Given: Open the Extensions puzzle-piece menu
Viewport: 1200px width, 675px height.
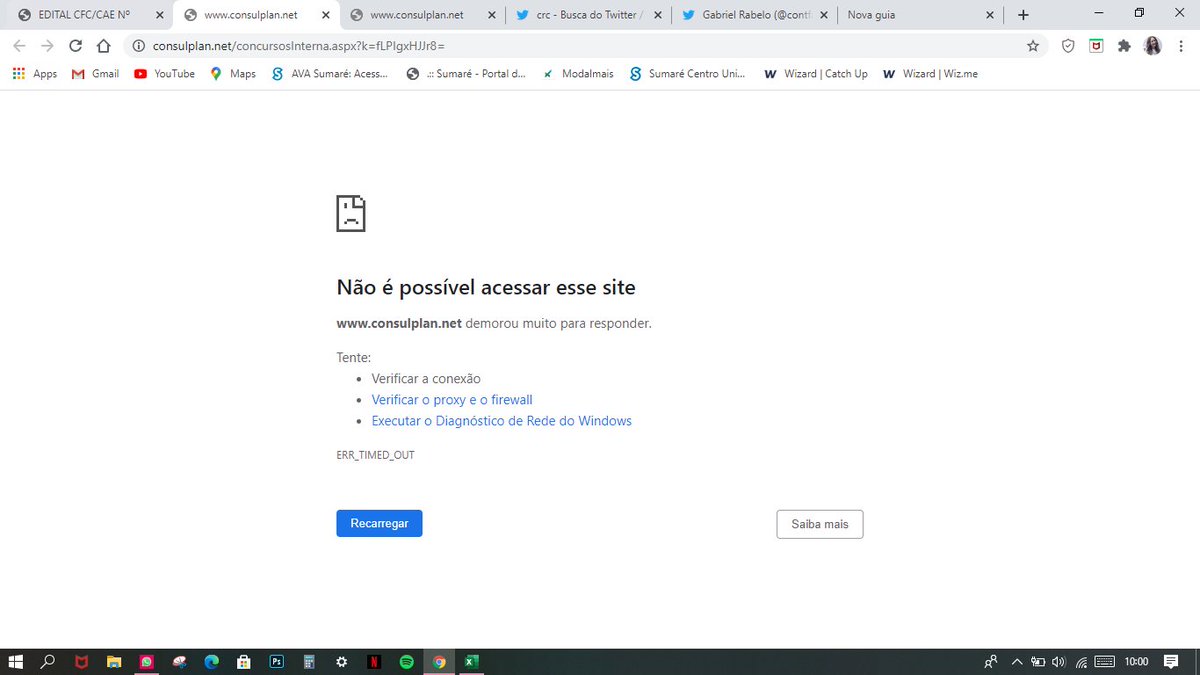Looking at the screenshot, I should [x=1124, y=46].
